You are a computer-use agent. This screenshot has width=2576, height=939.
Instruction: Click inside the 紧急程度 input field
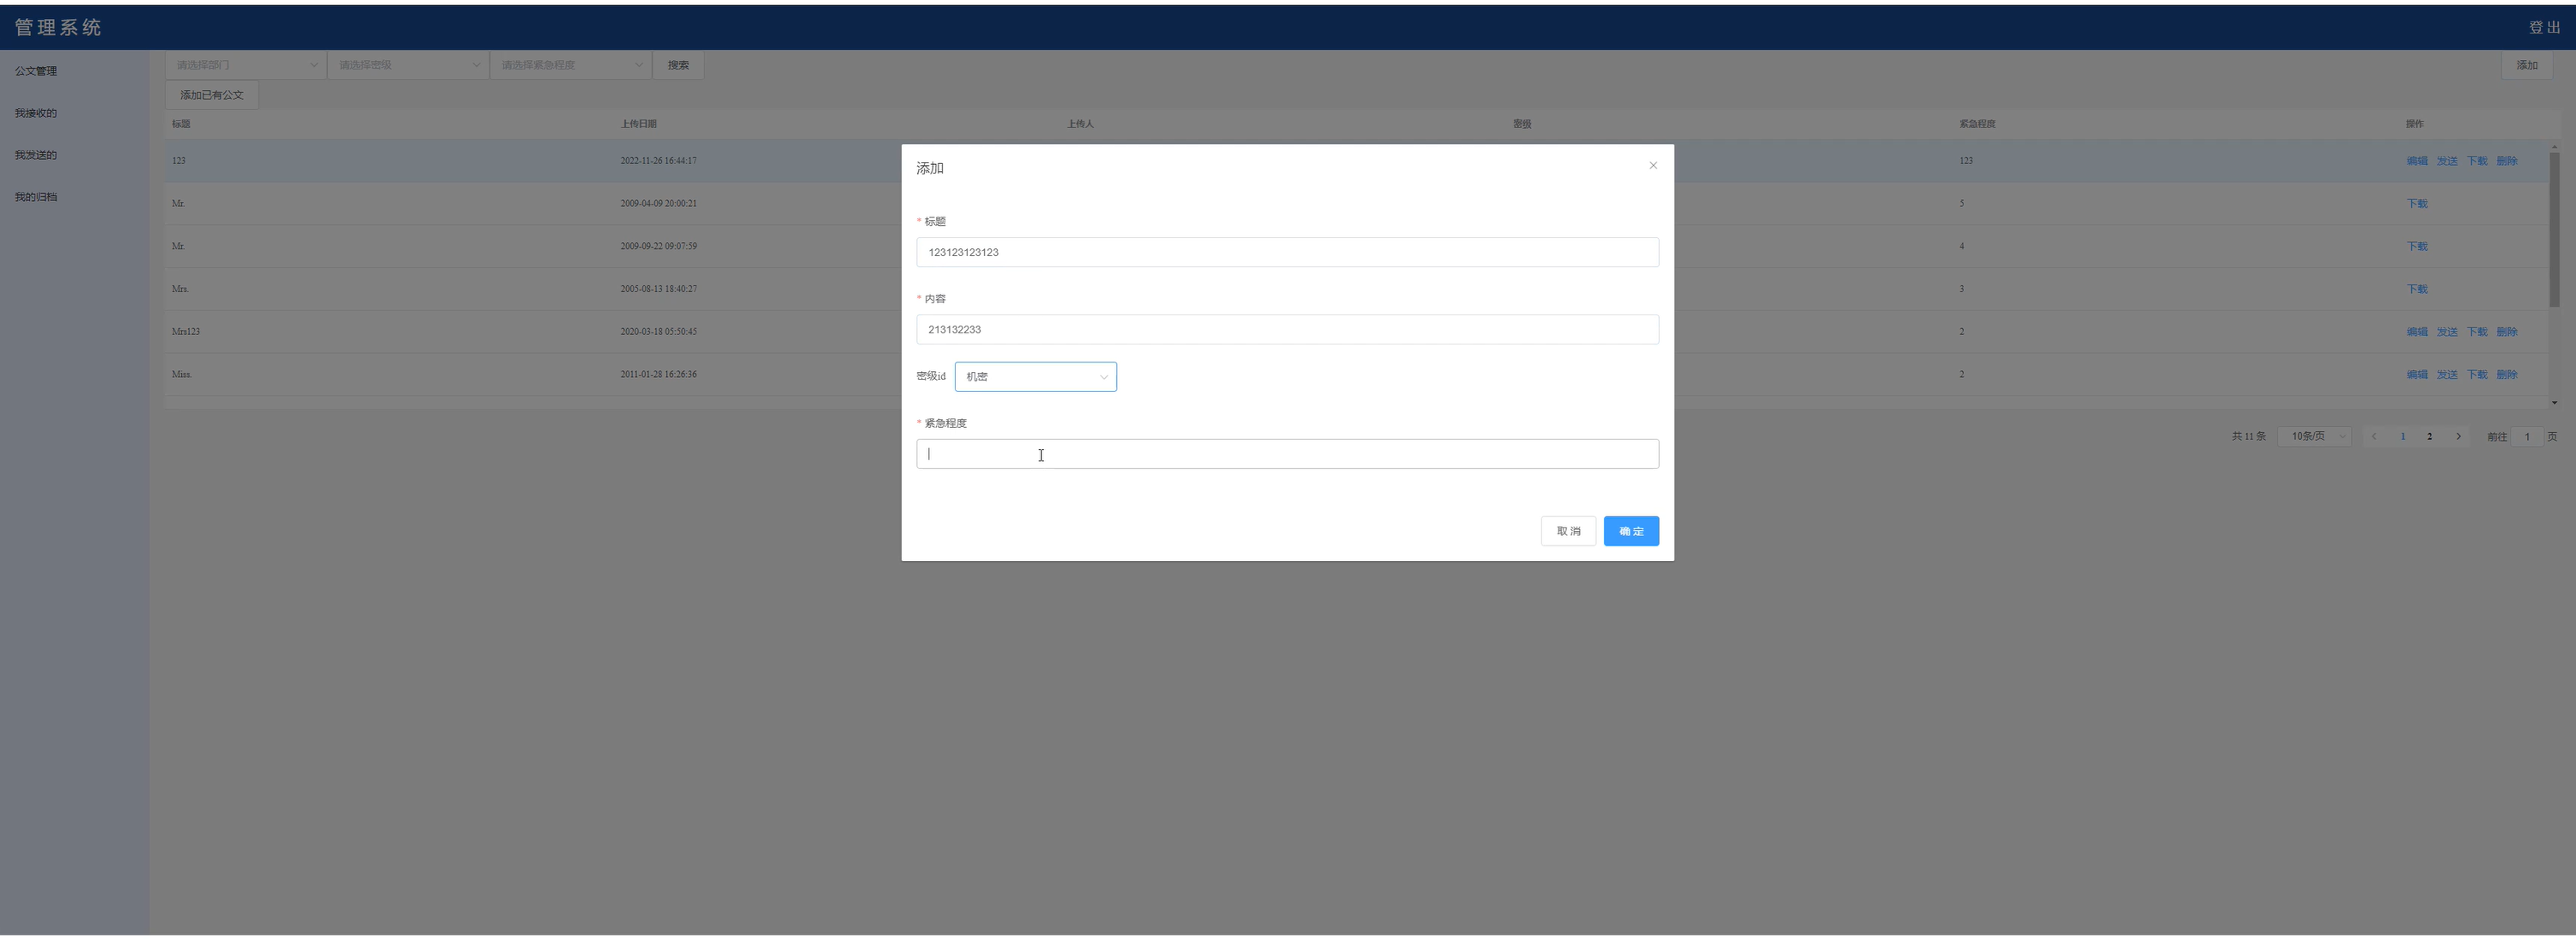pyautogui.click(x=1286, y=454)
